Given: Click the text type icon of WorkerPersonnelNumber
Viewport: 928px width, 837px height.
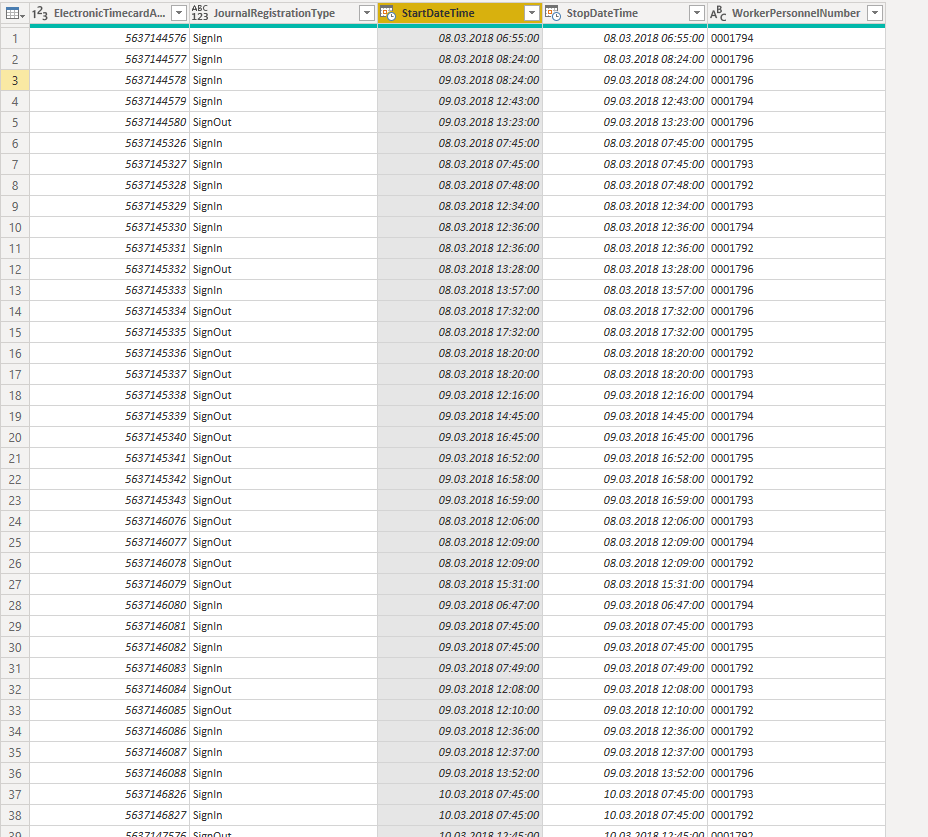Looking at the screenshot, I should coord(718,13).
